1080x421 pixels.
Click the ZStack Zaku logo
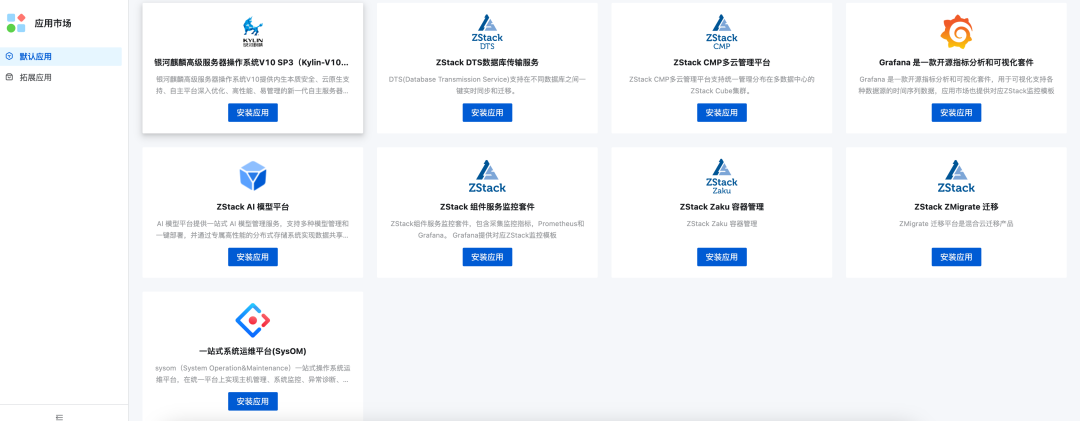(x=721, y=176)
